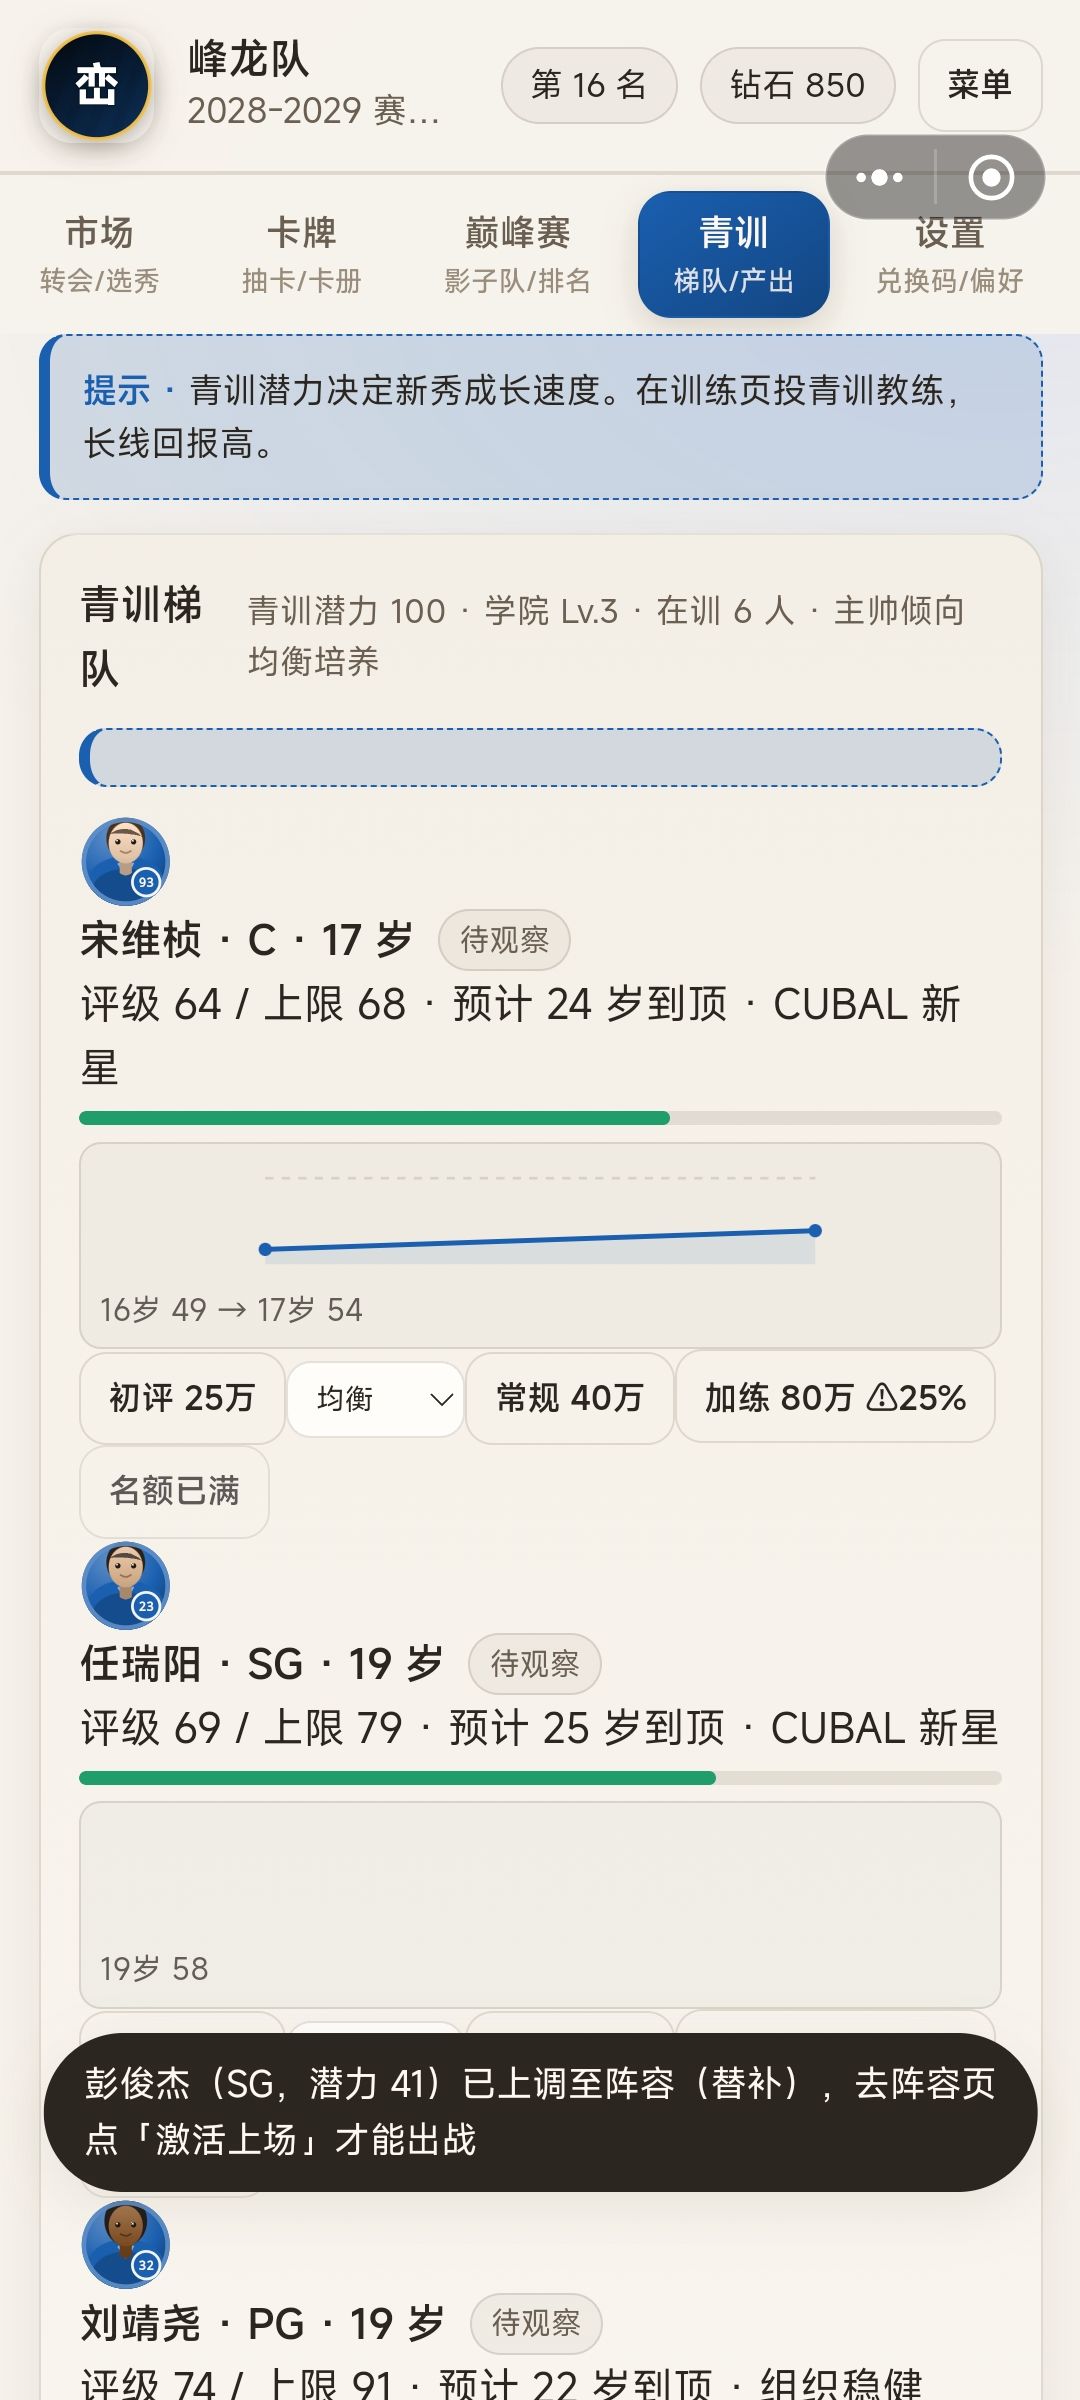The width and height of the screenshot is (1080, 2400).
Task: Click the 菜单 button
Action: coord(980,85)
